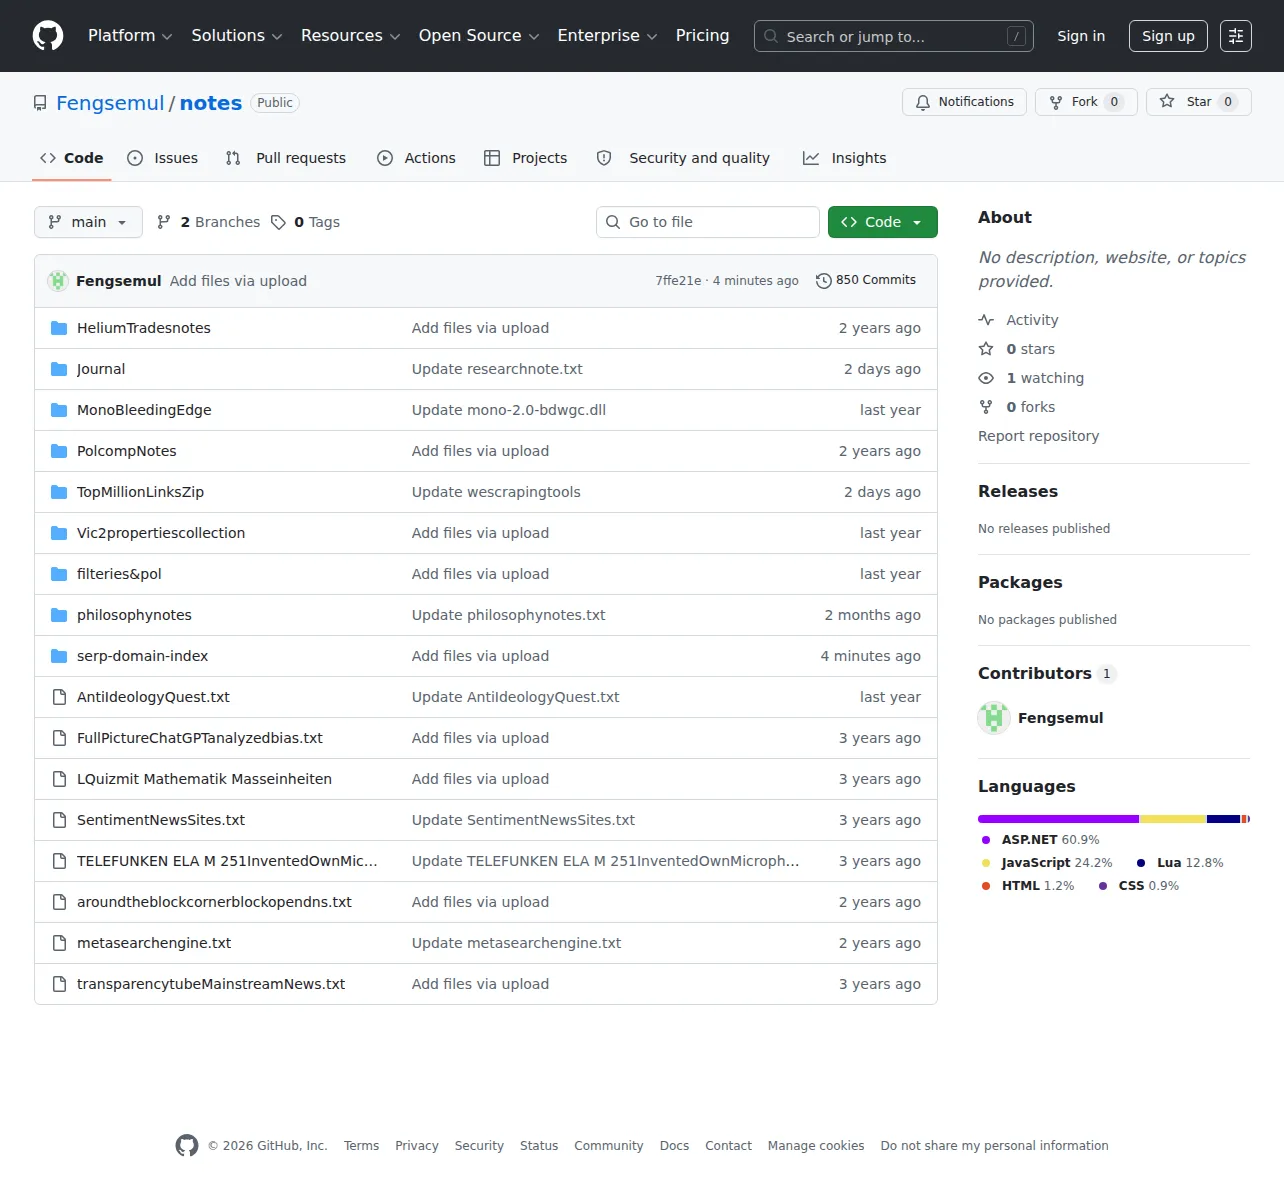Click the filteries&pol folder icon
The image size is (1284, 1199).
pos(59,574)
